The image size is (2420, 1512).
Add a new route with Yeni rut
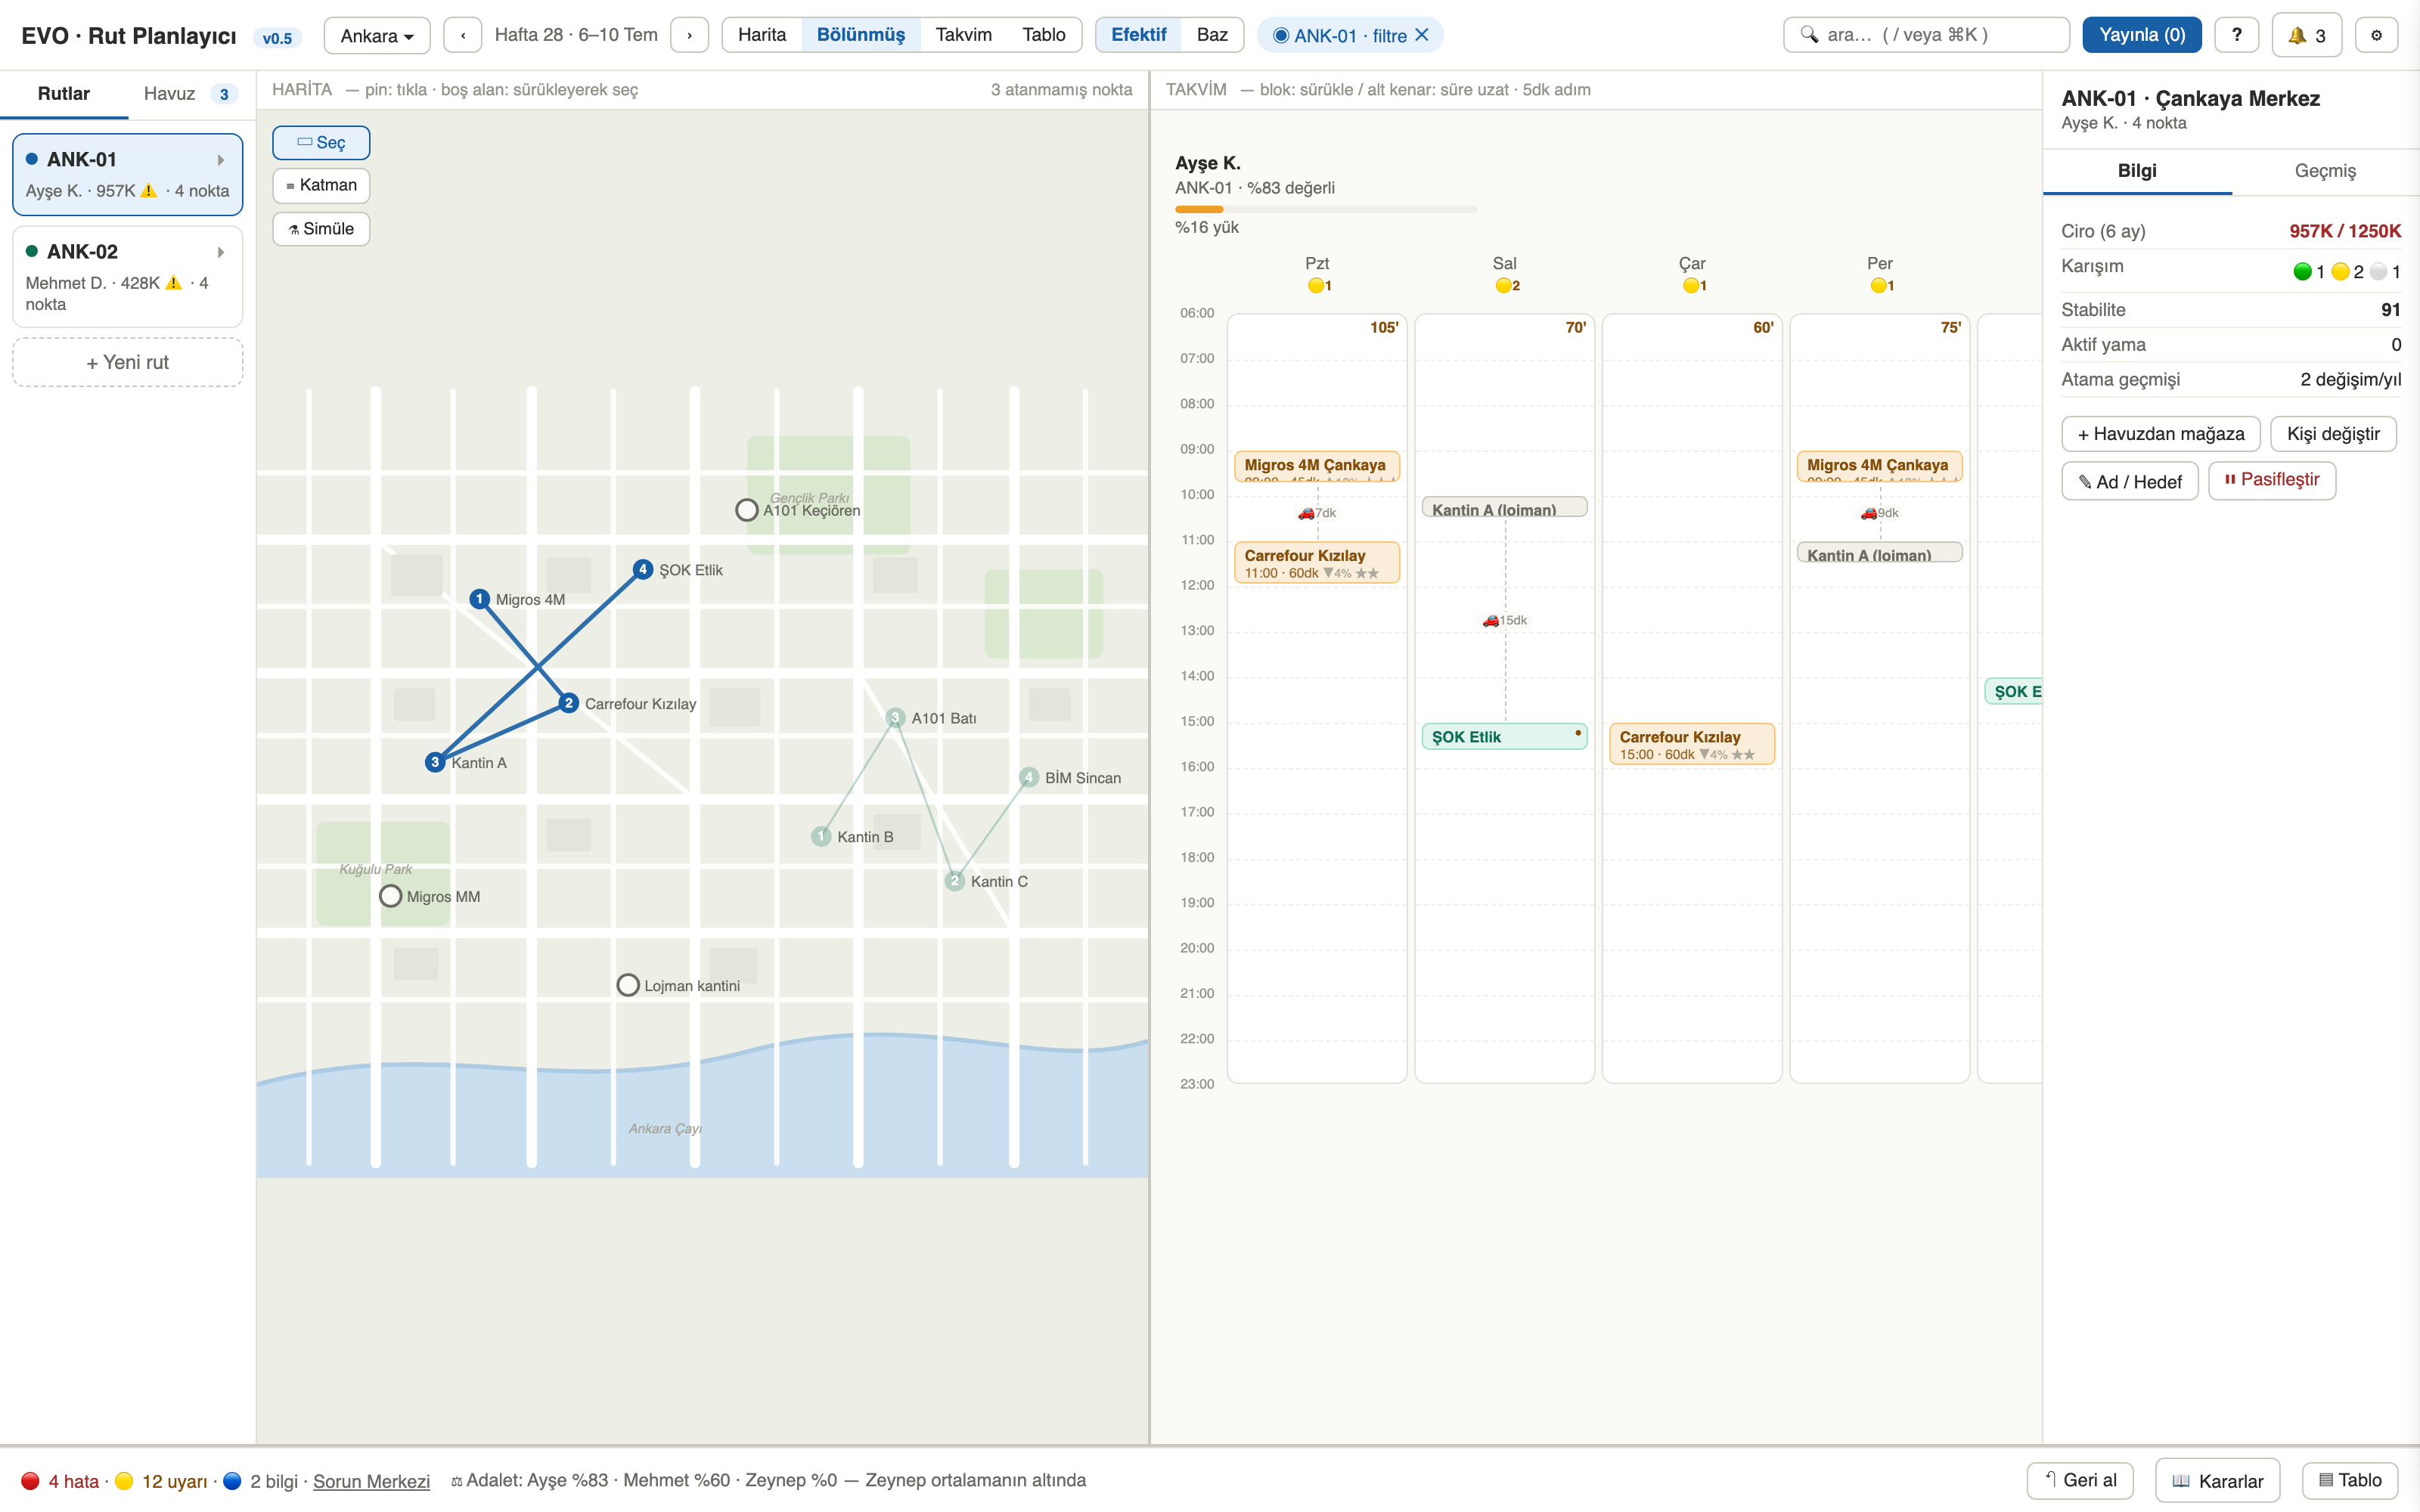[127, 362]
